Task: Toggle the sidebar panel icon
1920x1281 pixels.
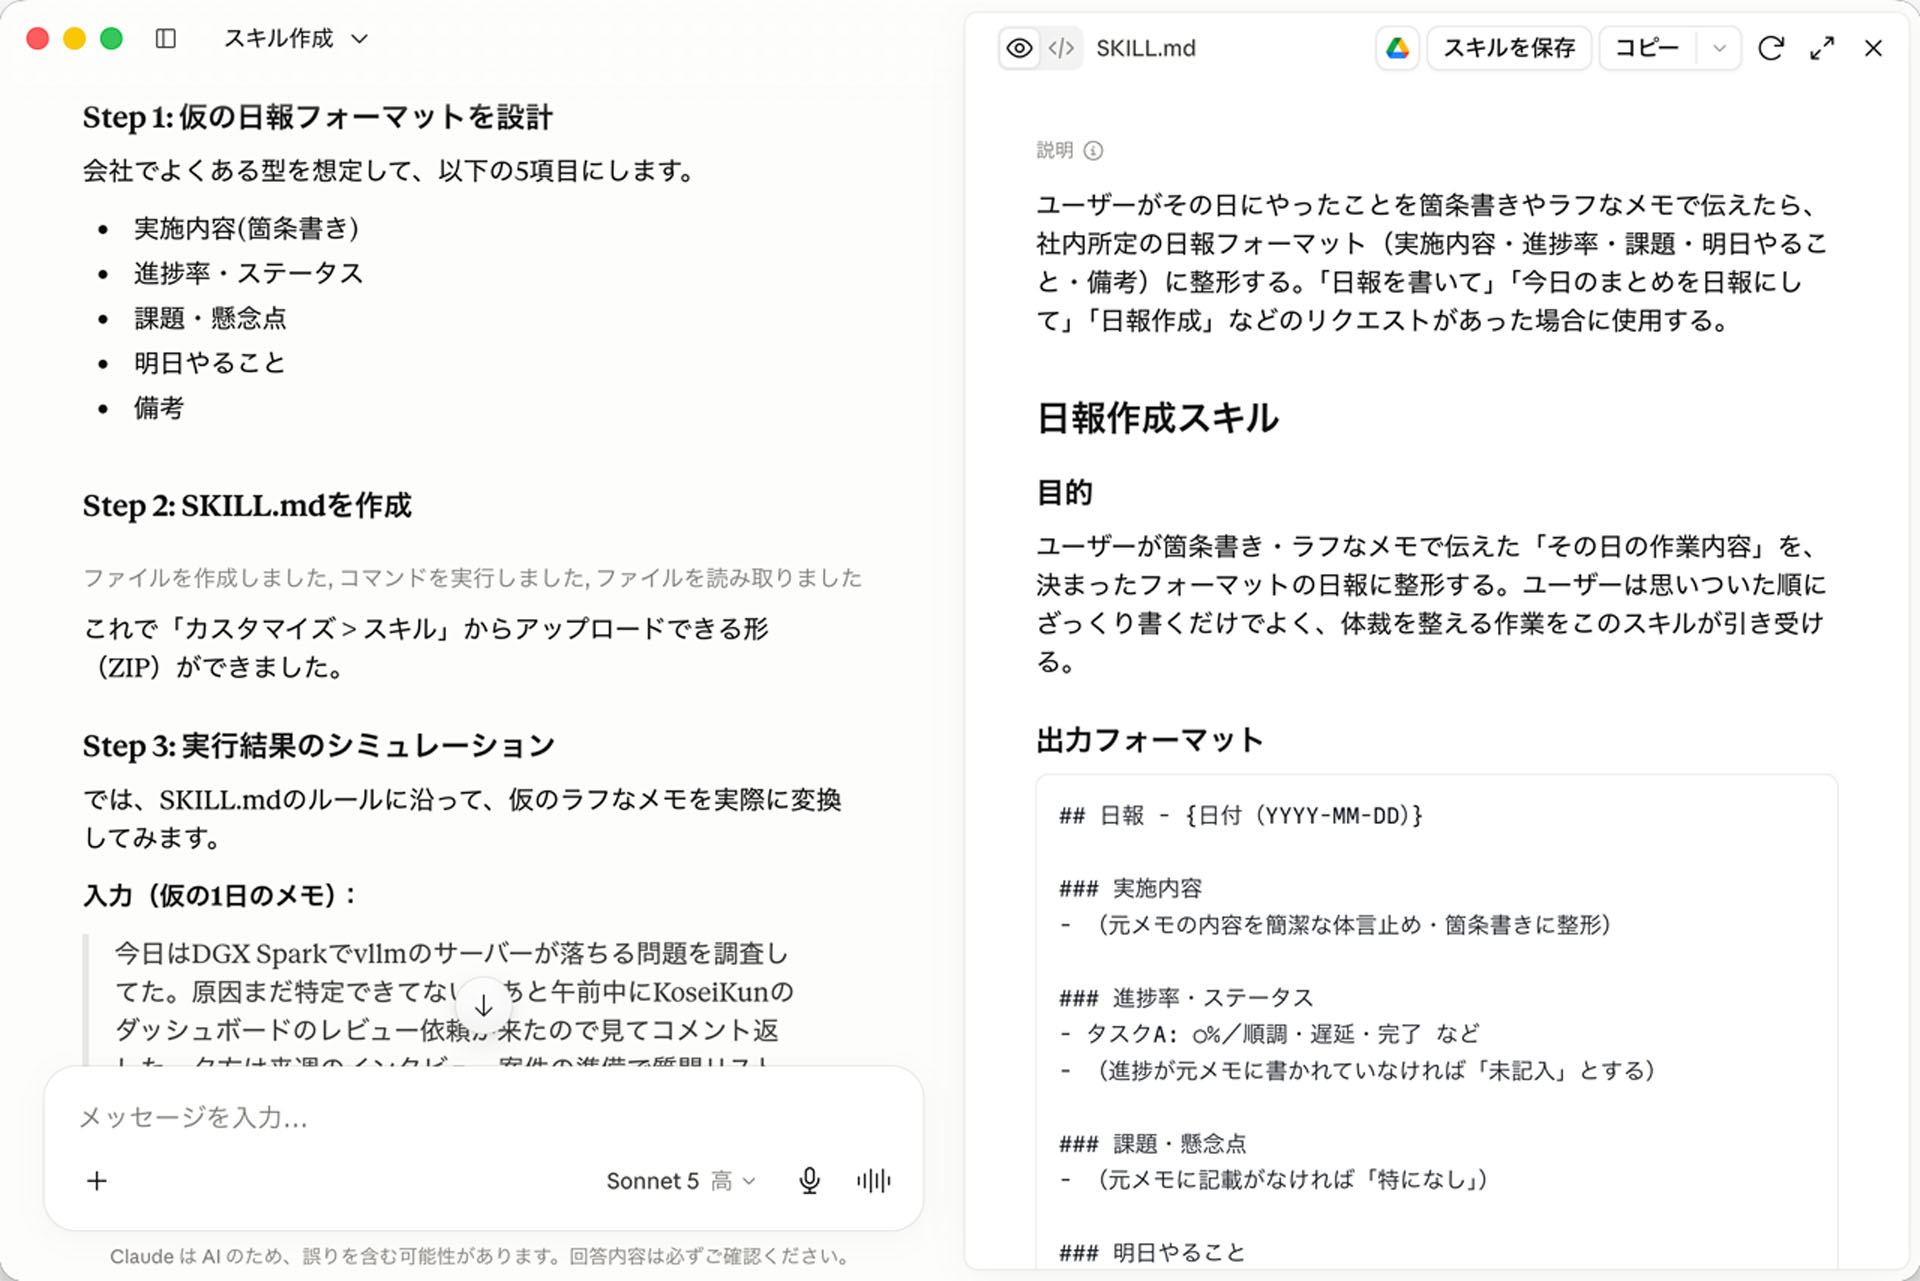Action: point(166,39)
